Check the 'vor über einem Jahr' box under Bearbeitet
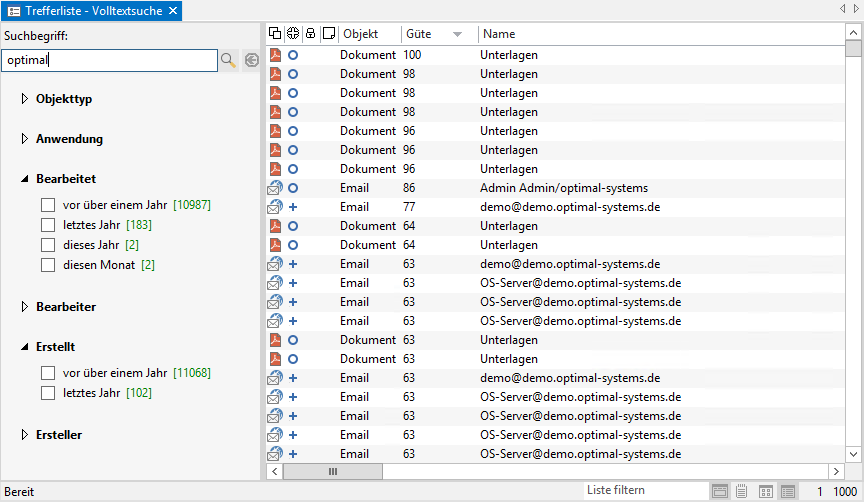 (x=48, y=205)
